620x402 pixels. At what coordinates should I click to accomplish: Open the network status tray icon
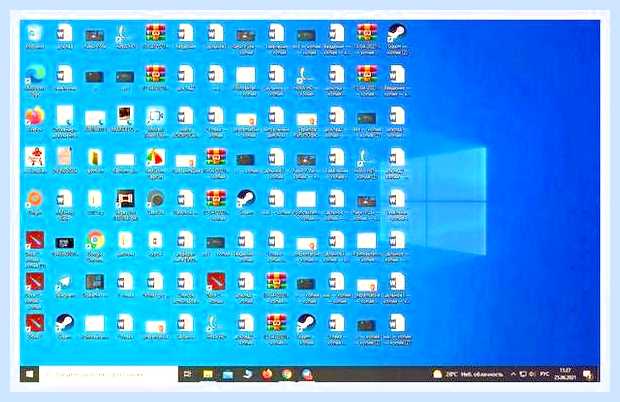click(x=523, y=374)
